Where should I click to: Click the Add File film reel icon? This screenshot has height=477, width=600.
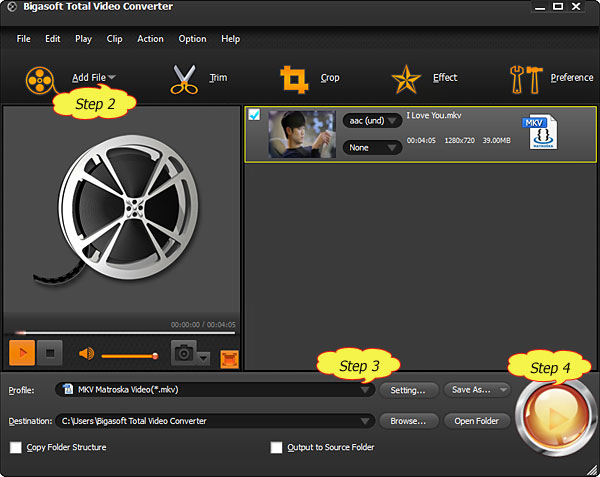pos(39,80)
